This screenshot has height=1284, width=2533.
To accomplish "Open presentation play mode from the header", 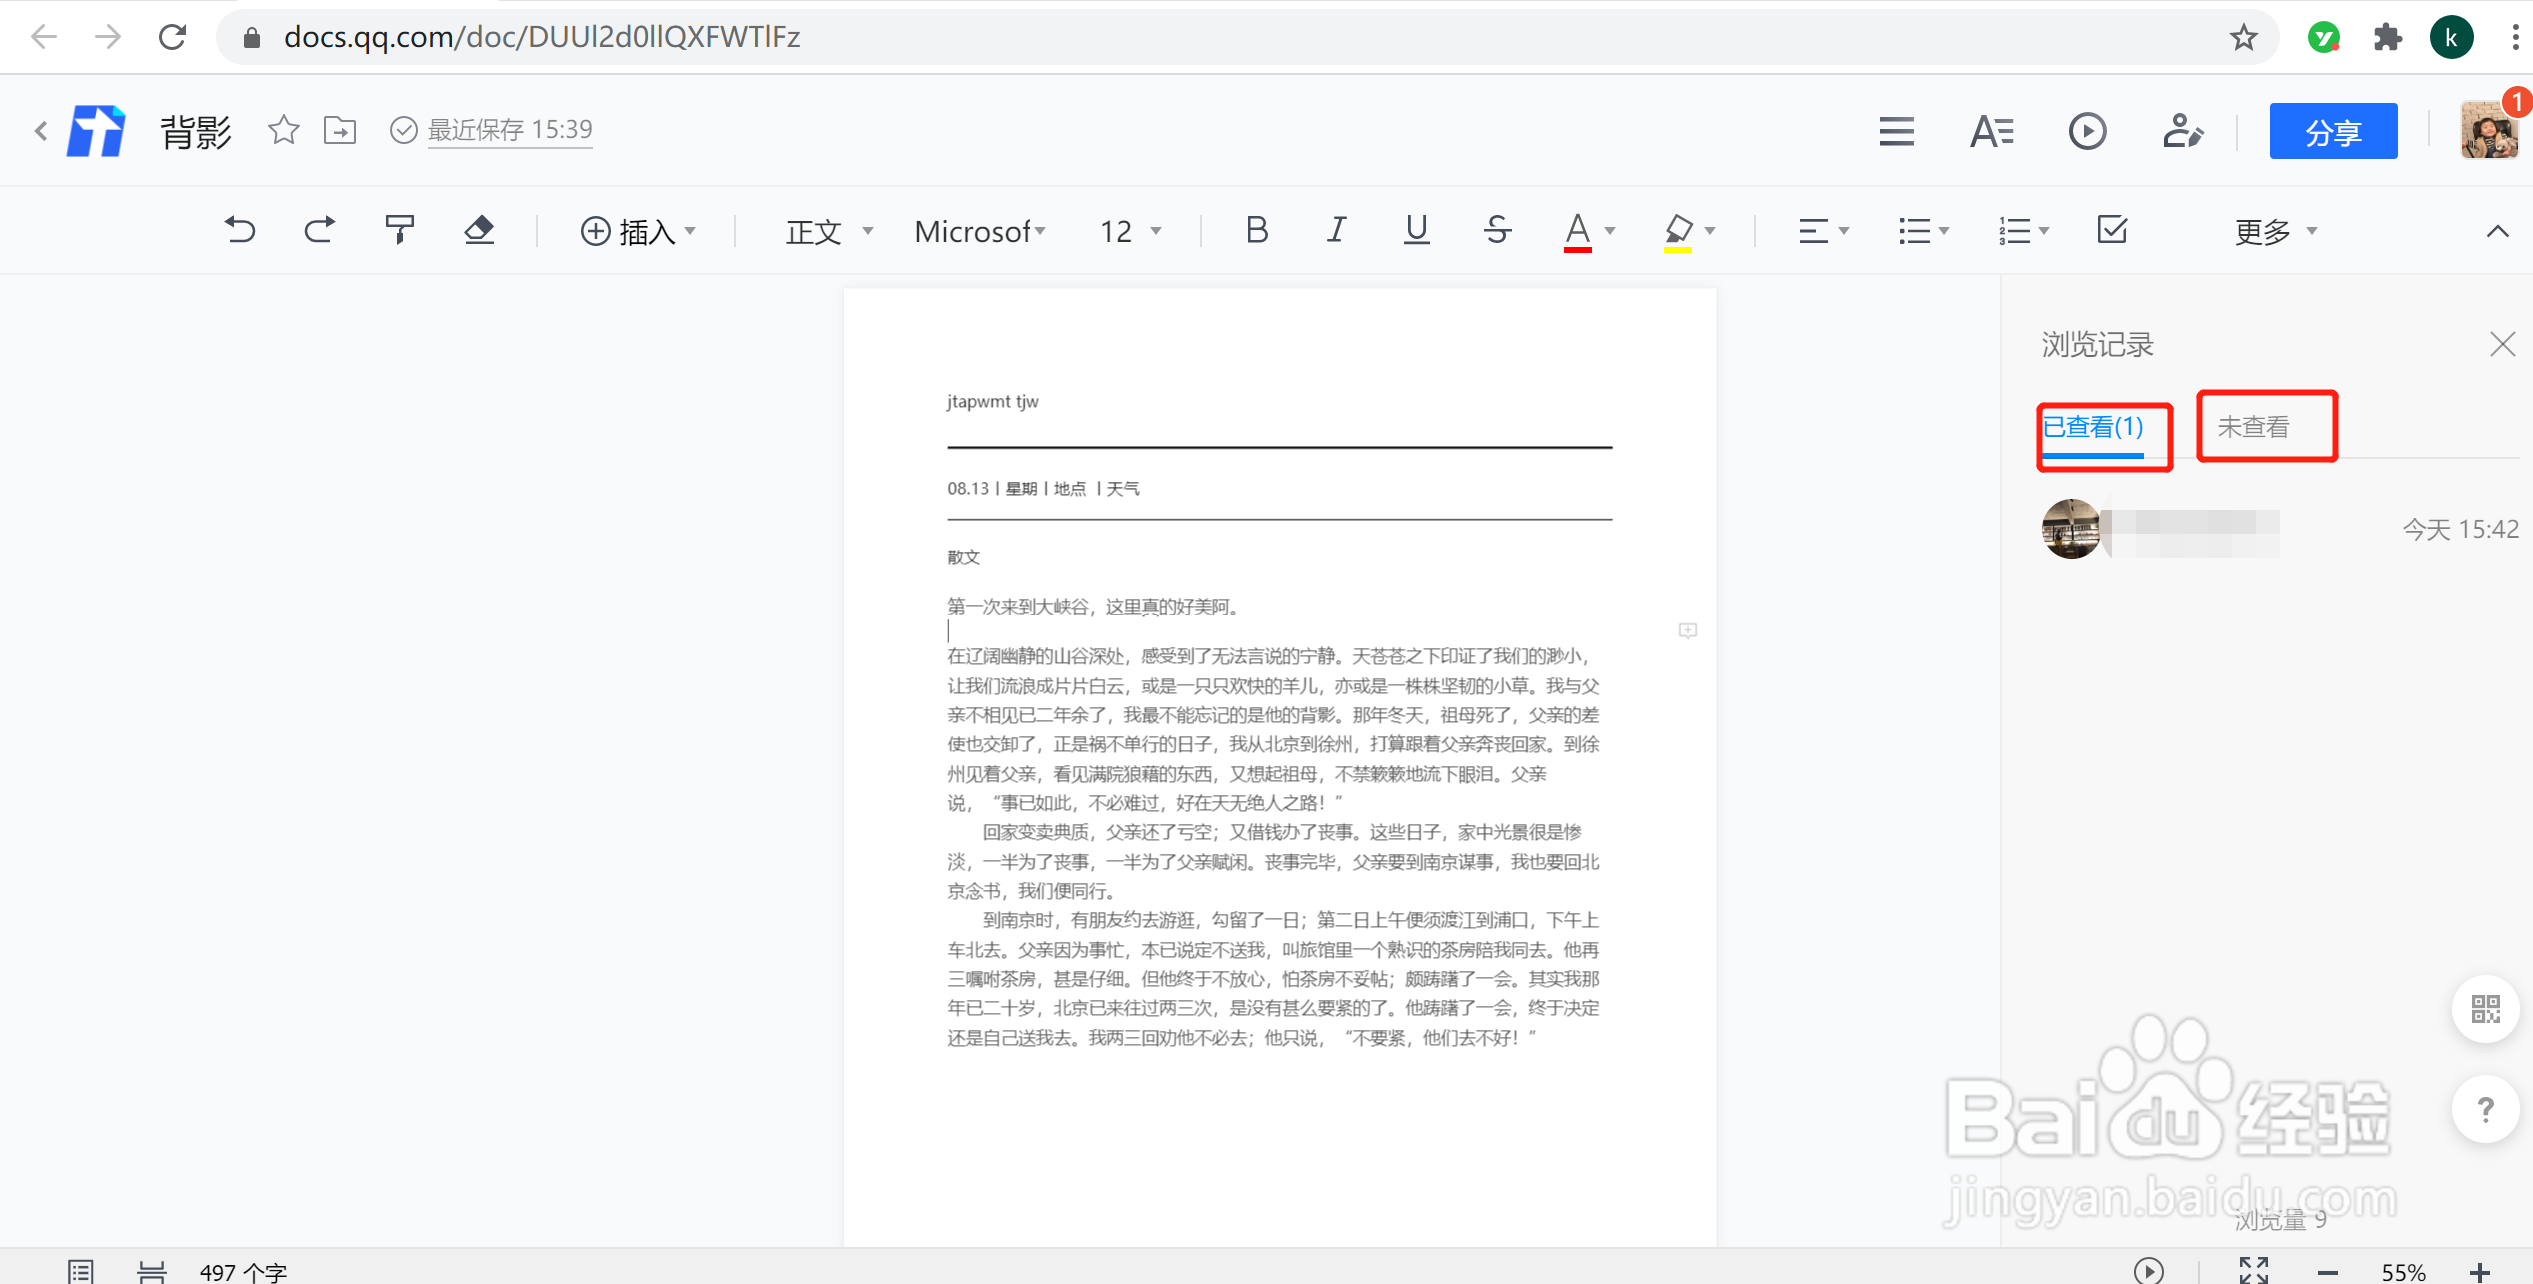I will tap(2087, 131).
